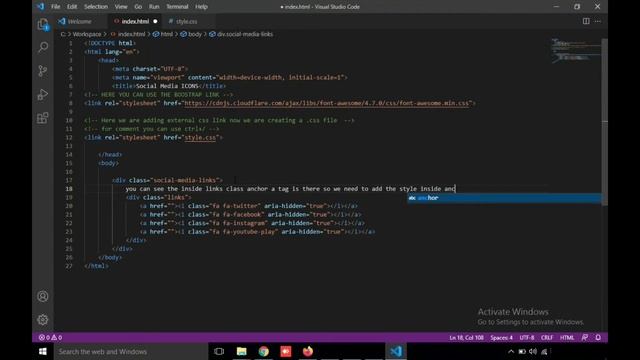Open the Run menu

click(154, 7)
